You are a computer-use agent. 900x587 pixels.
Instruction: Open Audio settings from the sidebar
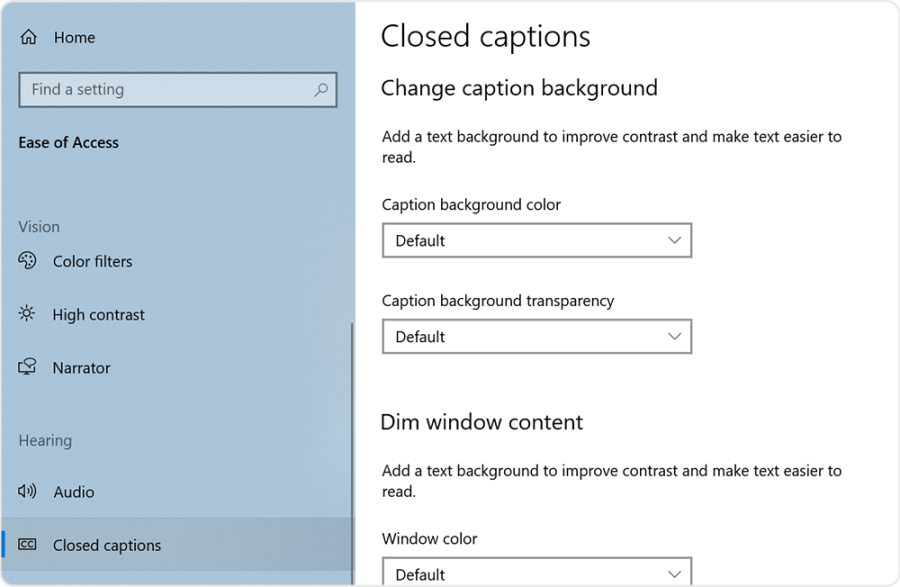74,491
